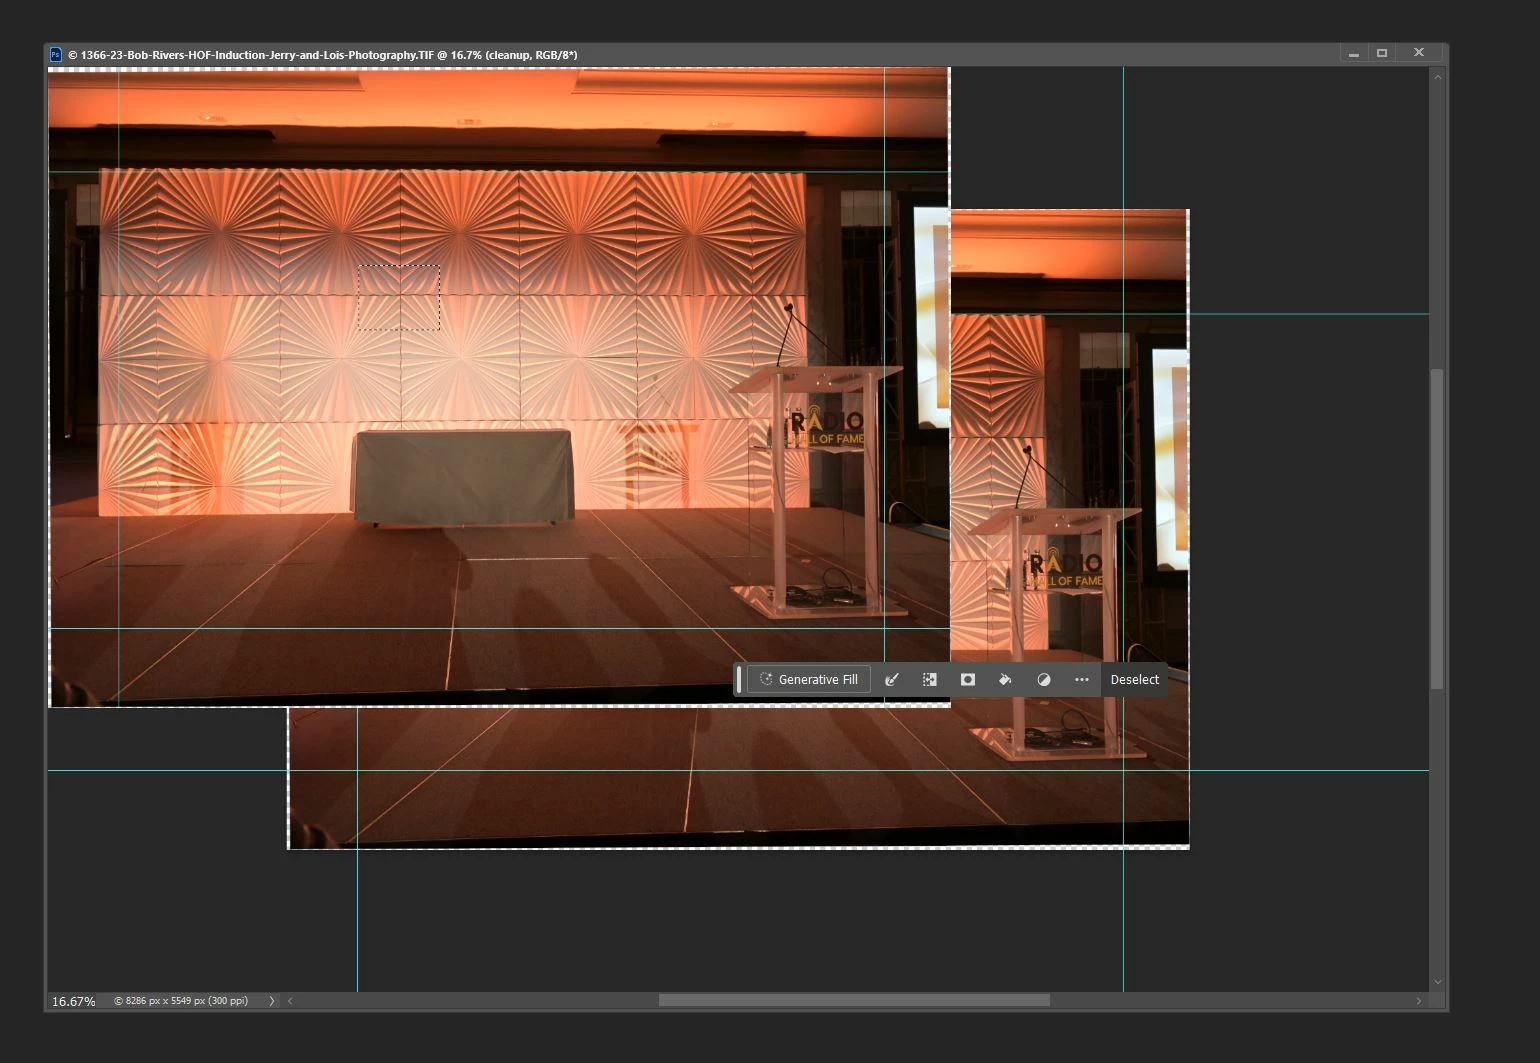Open Modify Selection brush icon in task bar

(892, 679)
